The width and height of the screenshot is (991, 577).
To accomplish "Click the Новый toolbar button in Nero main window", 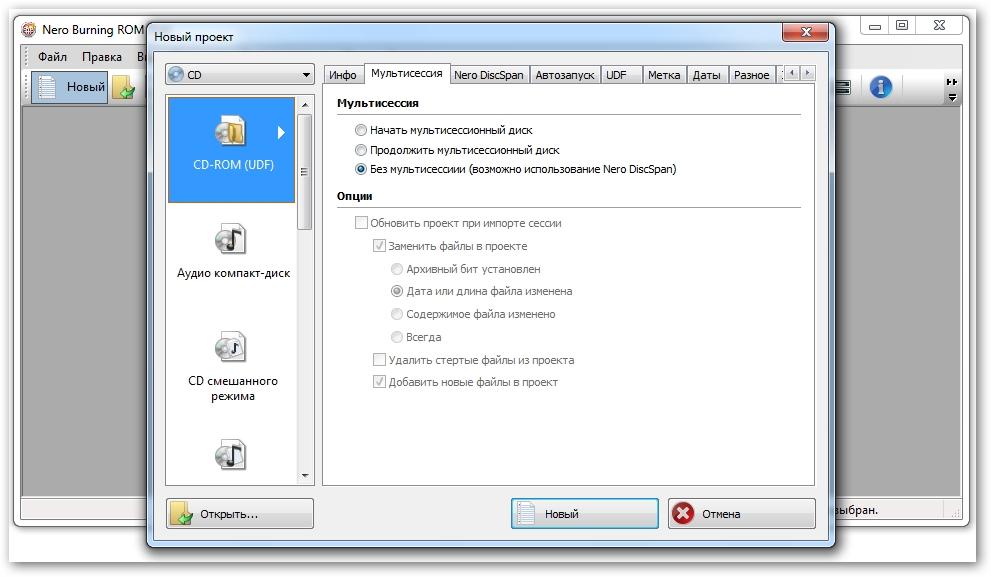I will coord(70,87).
